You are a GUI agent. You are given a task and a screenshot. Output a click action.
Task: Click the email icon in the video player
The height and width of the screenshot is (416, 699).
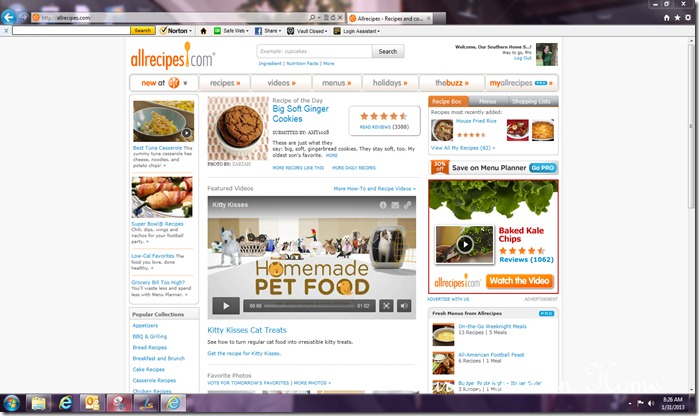[395, 205]
